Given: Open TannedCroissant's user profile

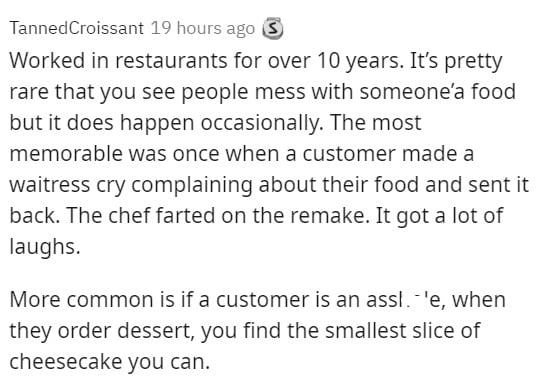Looking at the screenshot, I should click(x=77, y=28).
